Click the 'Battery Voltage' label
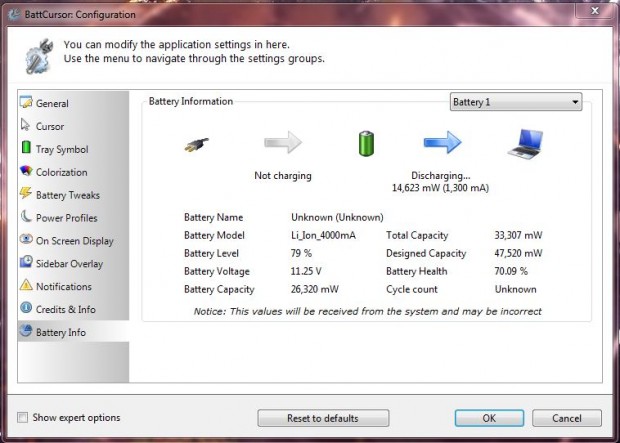The height and width of the screenshot is (443, 620). [217, 272]
